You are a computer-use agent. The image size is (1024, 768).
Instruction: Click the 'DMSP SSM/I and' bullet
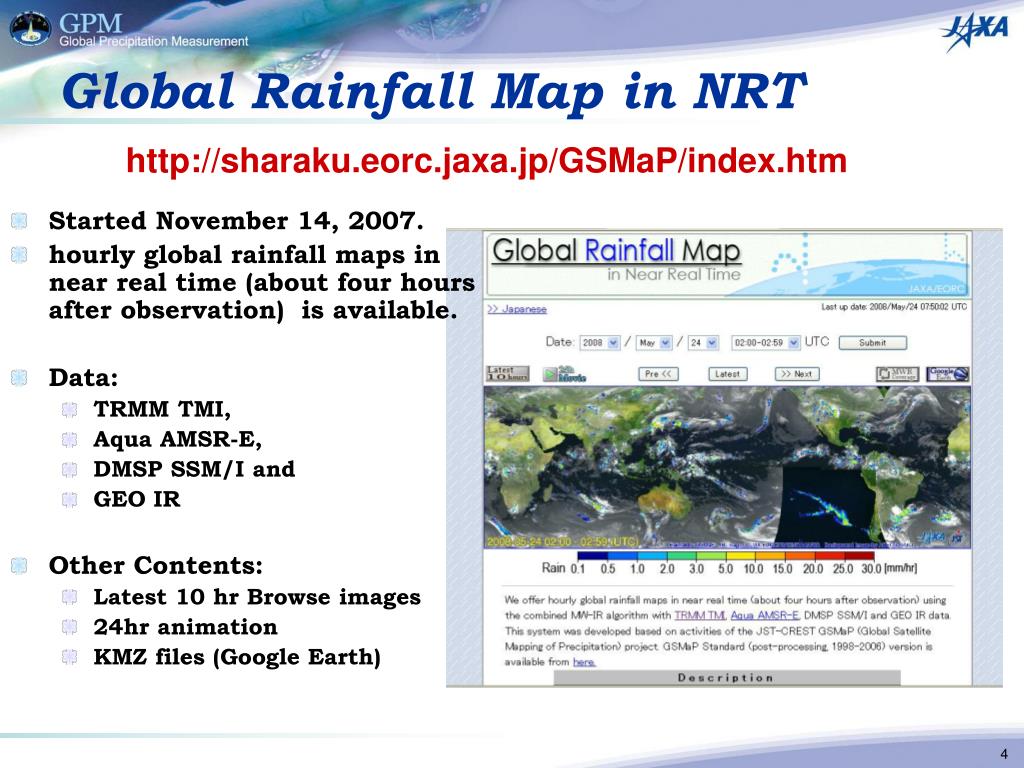click(194, 469)
